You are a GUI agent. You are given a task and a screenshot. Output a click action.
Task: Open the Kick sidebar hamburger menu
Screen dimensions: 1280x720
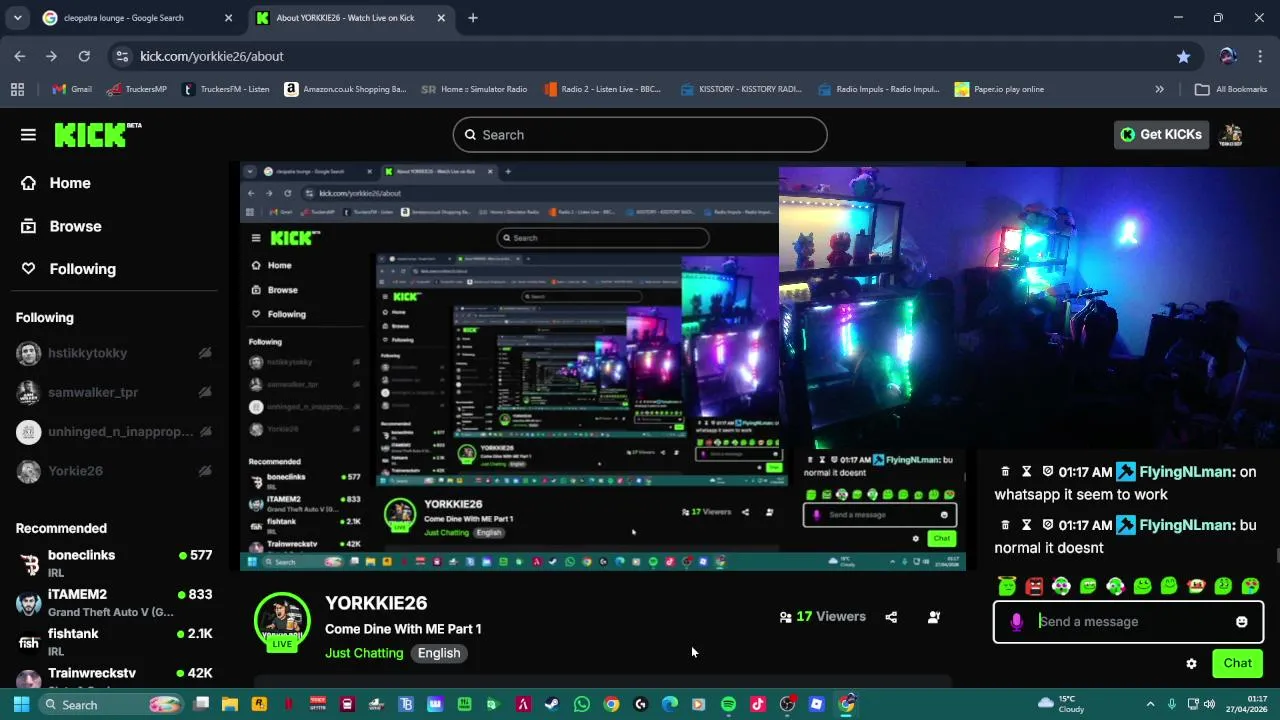point(28,135)
